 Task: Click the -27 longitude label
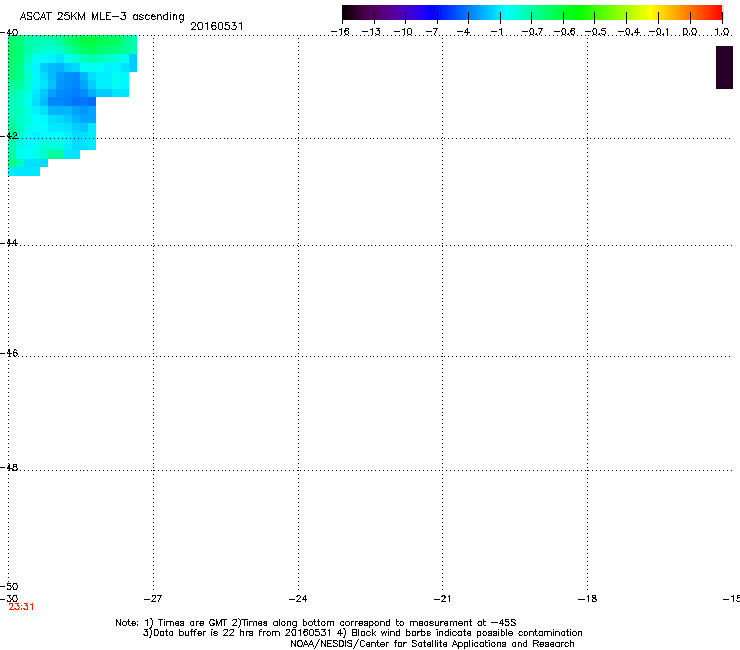(x=153, y=599)
